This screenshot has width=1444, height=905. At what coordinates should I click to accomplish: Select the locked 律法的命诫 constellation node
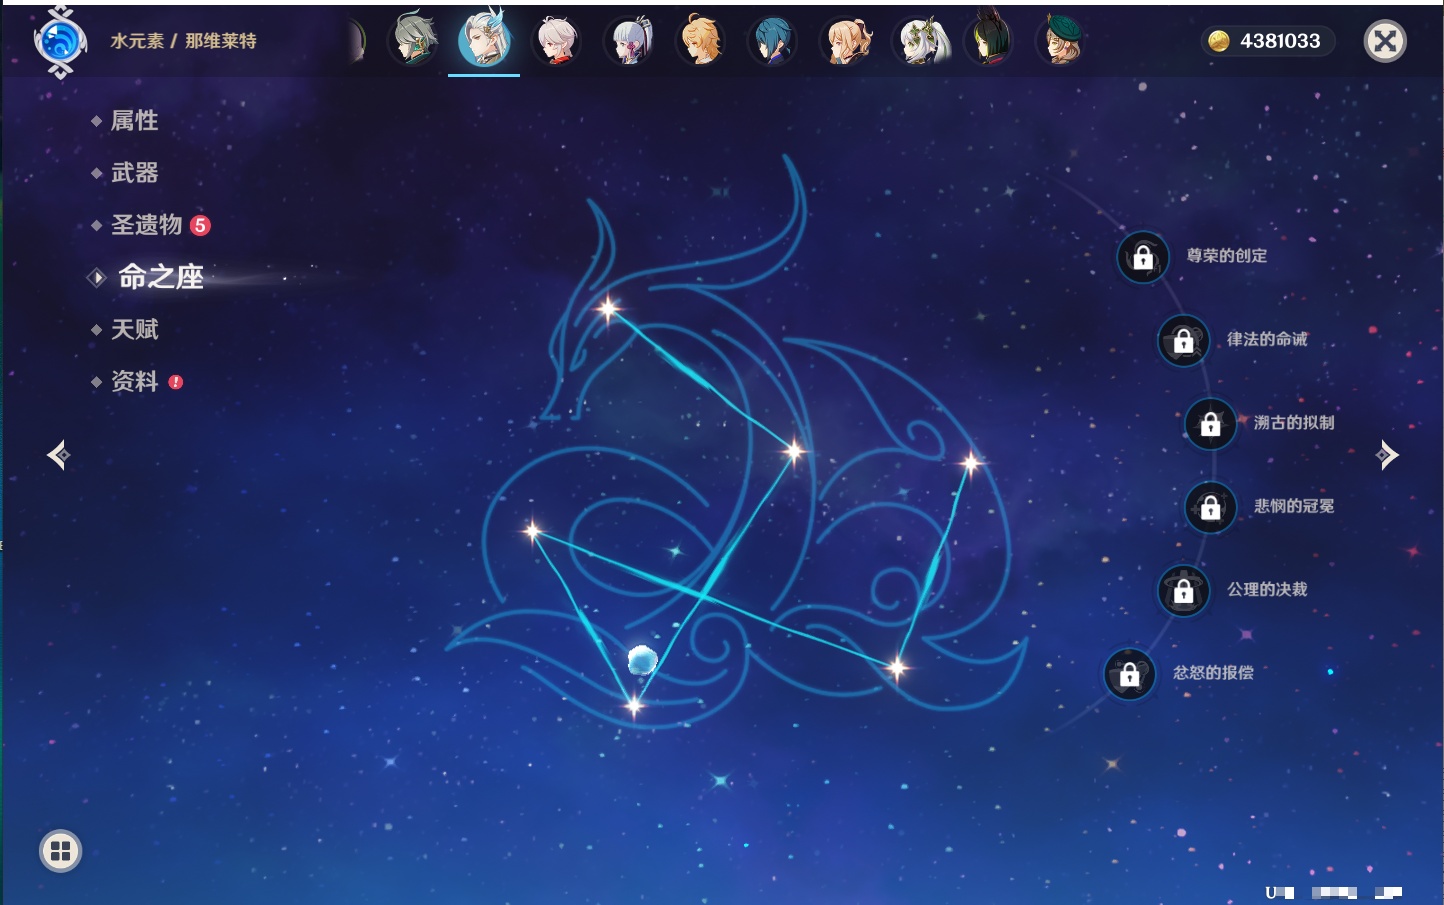(1183, 341)
